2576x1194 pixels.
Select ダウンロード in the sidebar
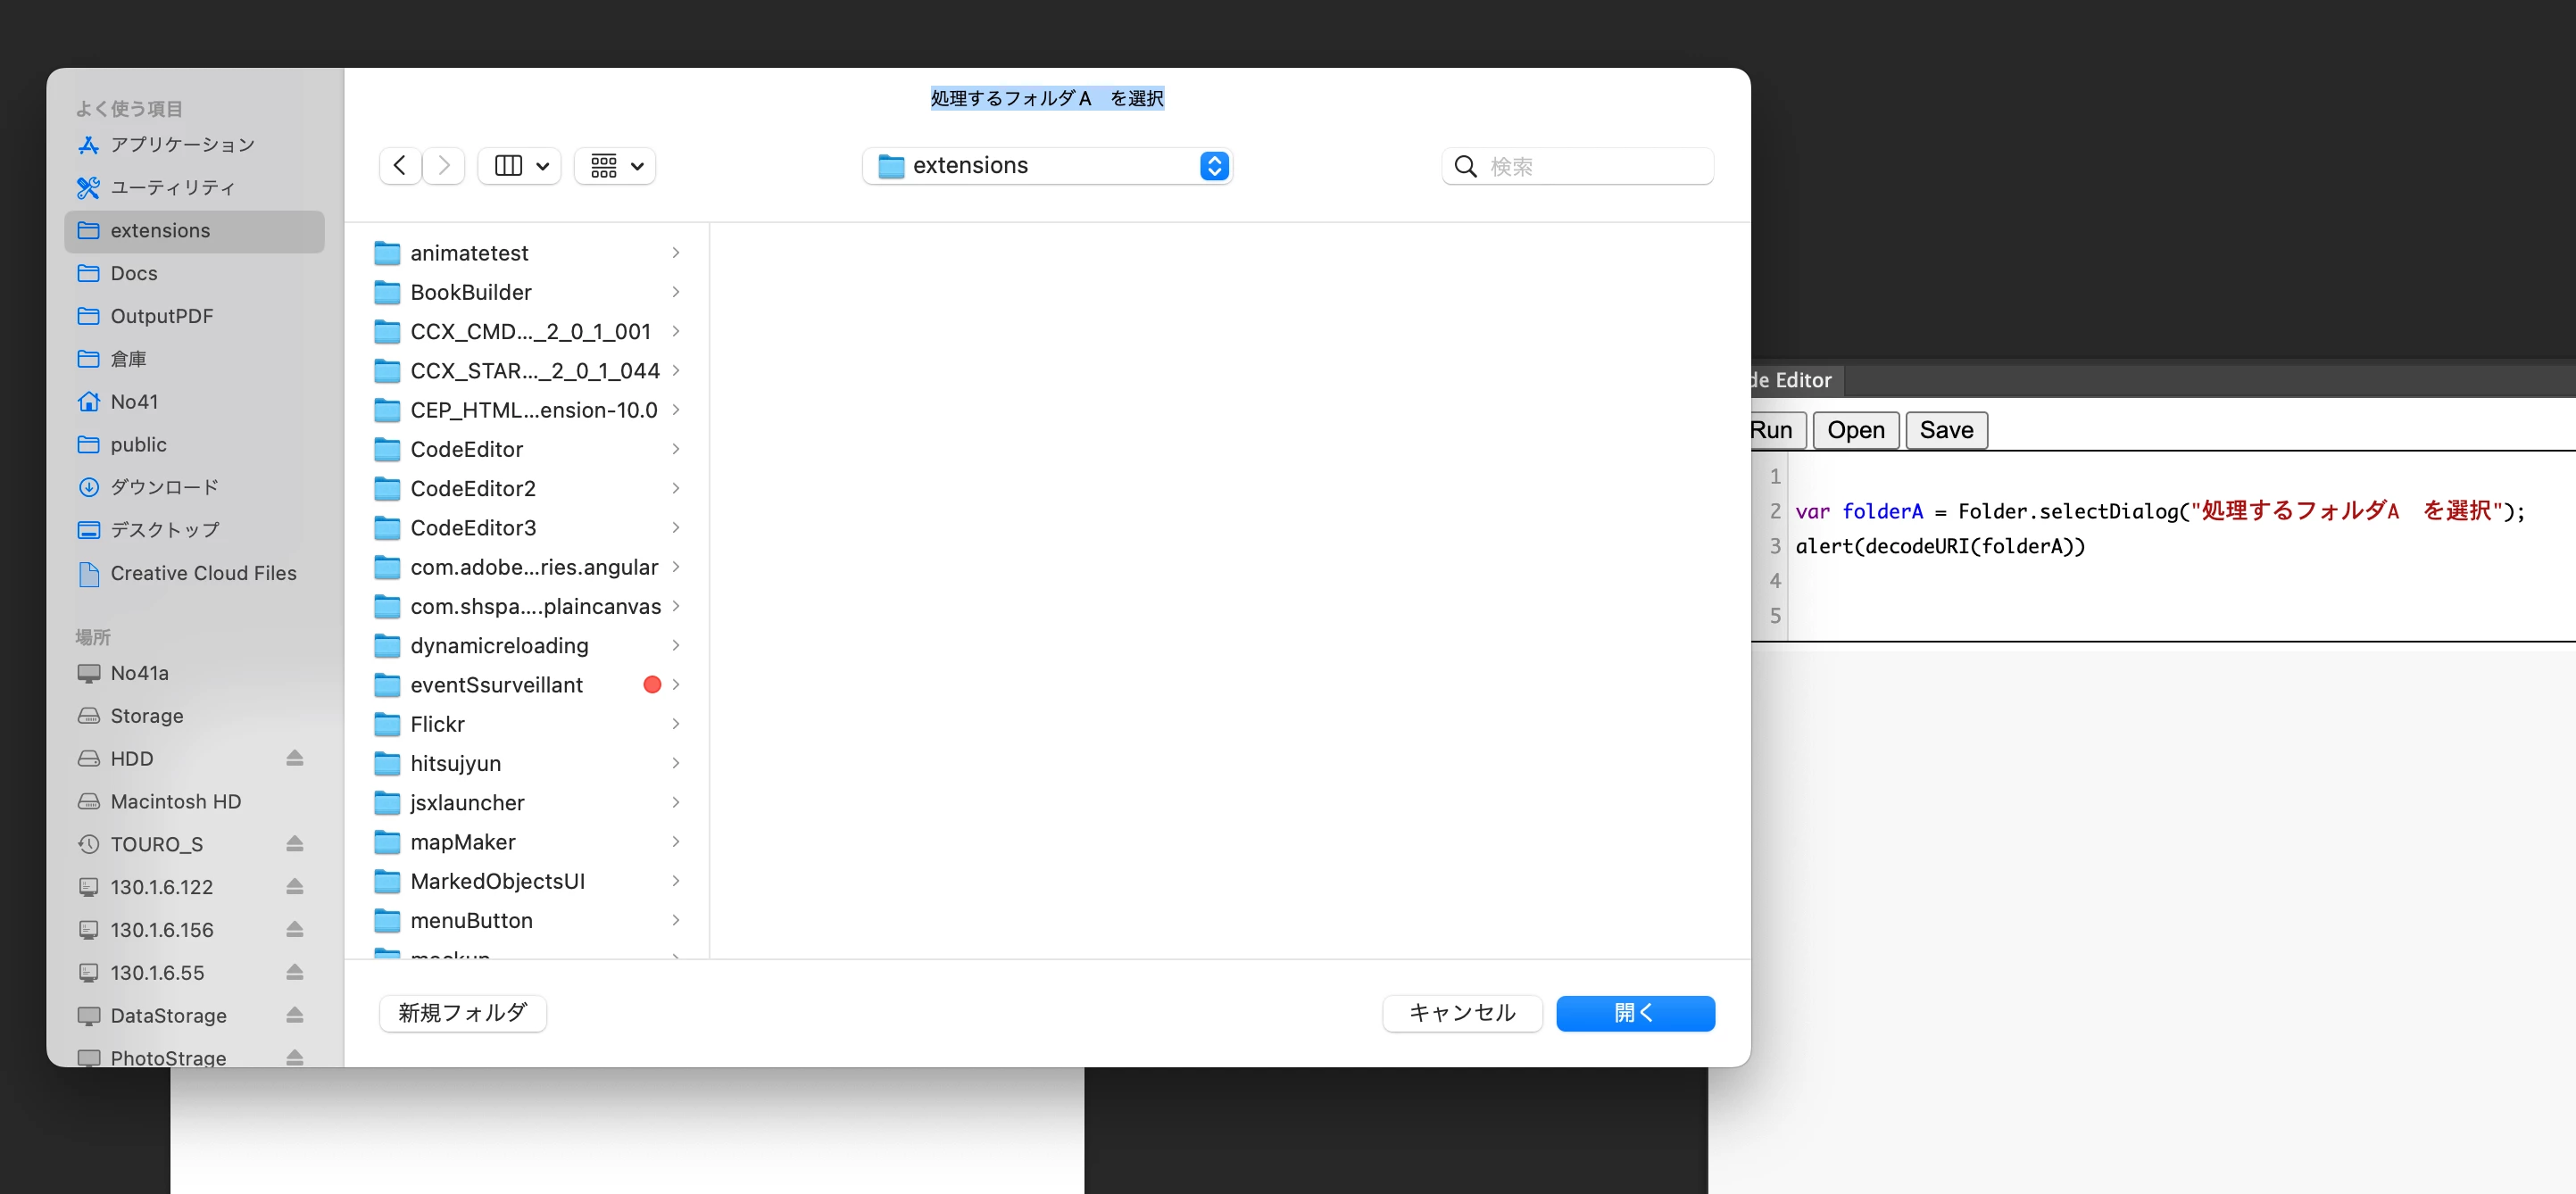point(164,487)
